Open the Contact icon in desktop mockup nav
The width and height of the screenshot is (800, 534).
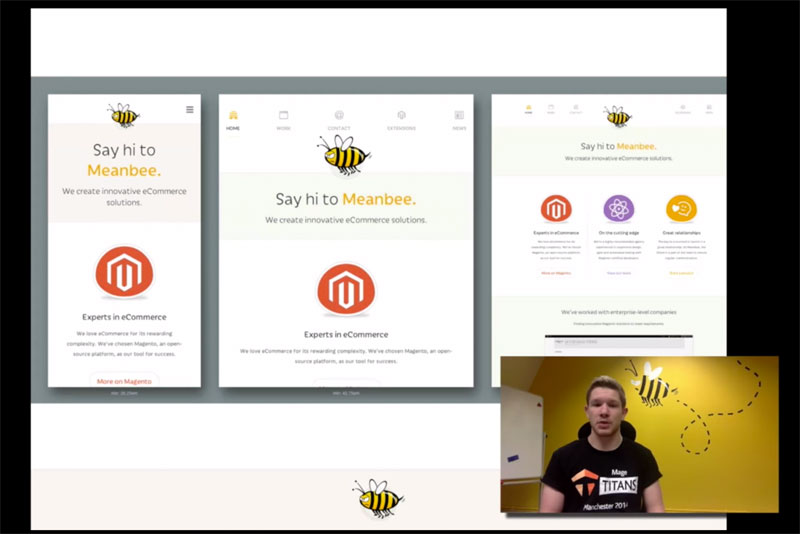[576, 109]
